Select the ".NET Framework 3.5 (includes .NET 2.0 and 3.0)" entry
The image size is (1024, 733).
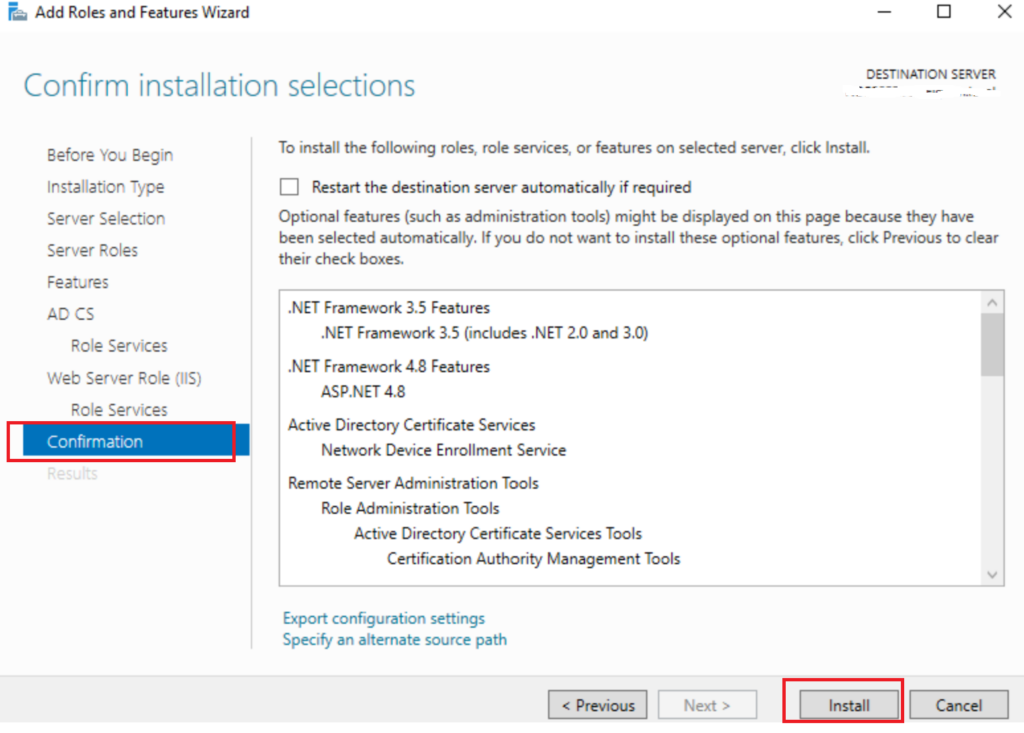[x=485, y=333]
